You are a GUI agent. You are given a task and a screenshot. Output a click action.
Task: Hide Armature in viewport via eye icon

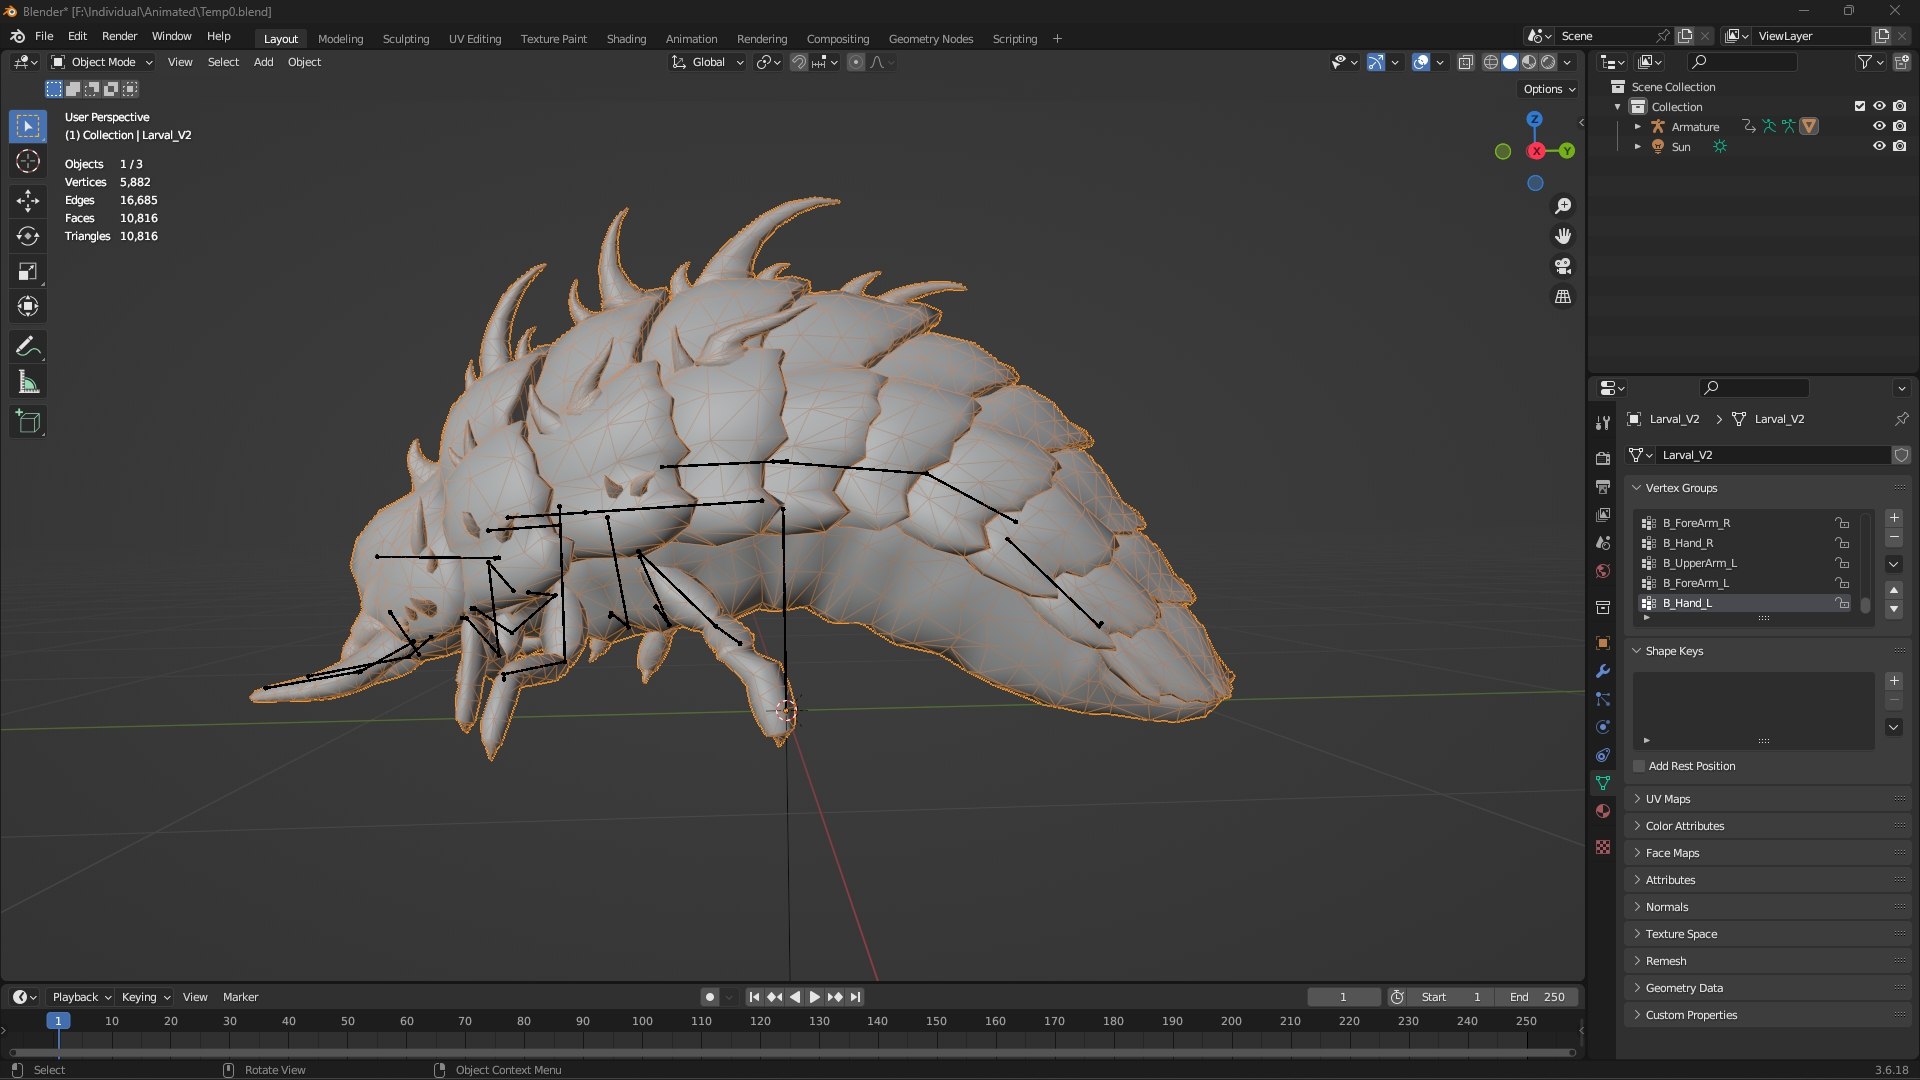click(1879, 126)
